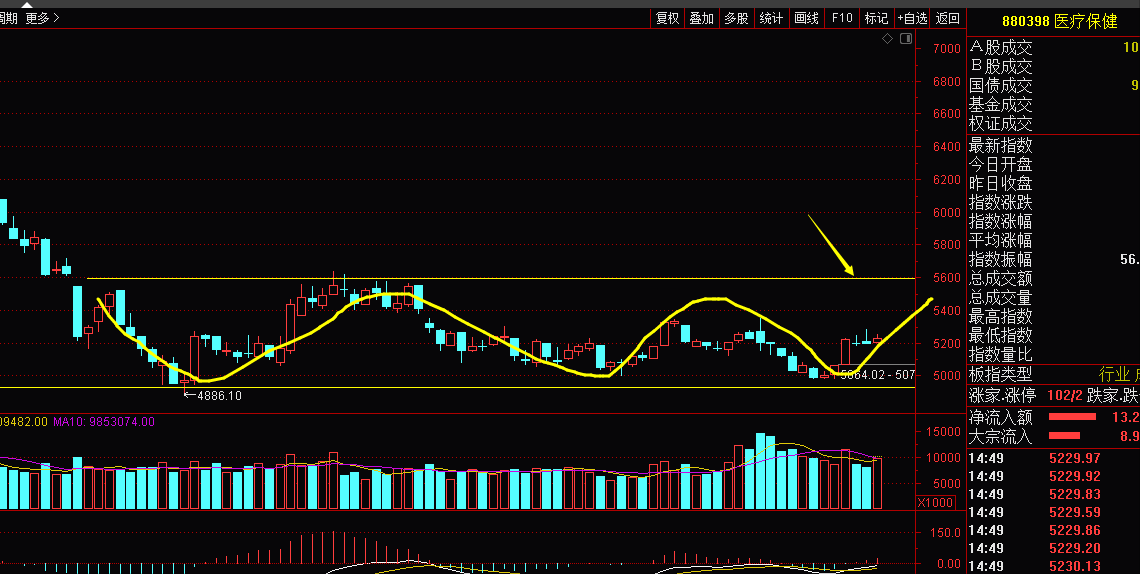Click the 涨家.涨停 102/2 entry
The height and width of the screenshot is (574, 1140).
[x=1026, y=396]
